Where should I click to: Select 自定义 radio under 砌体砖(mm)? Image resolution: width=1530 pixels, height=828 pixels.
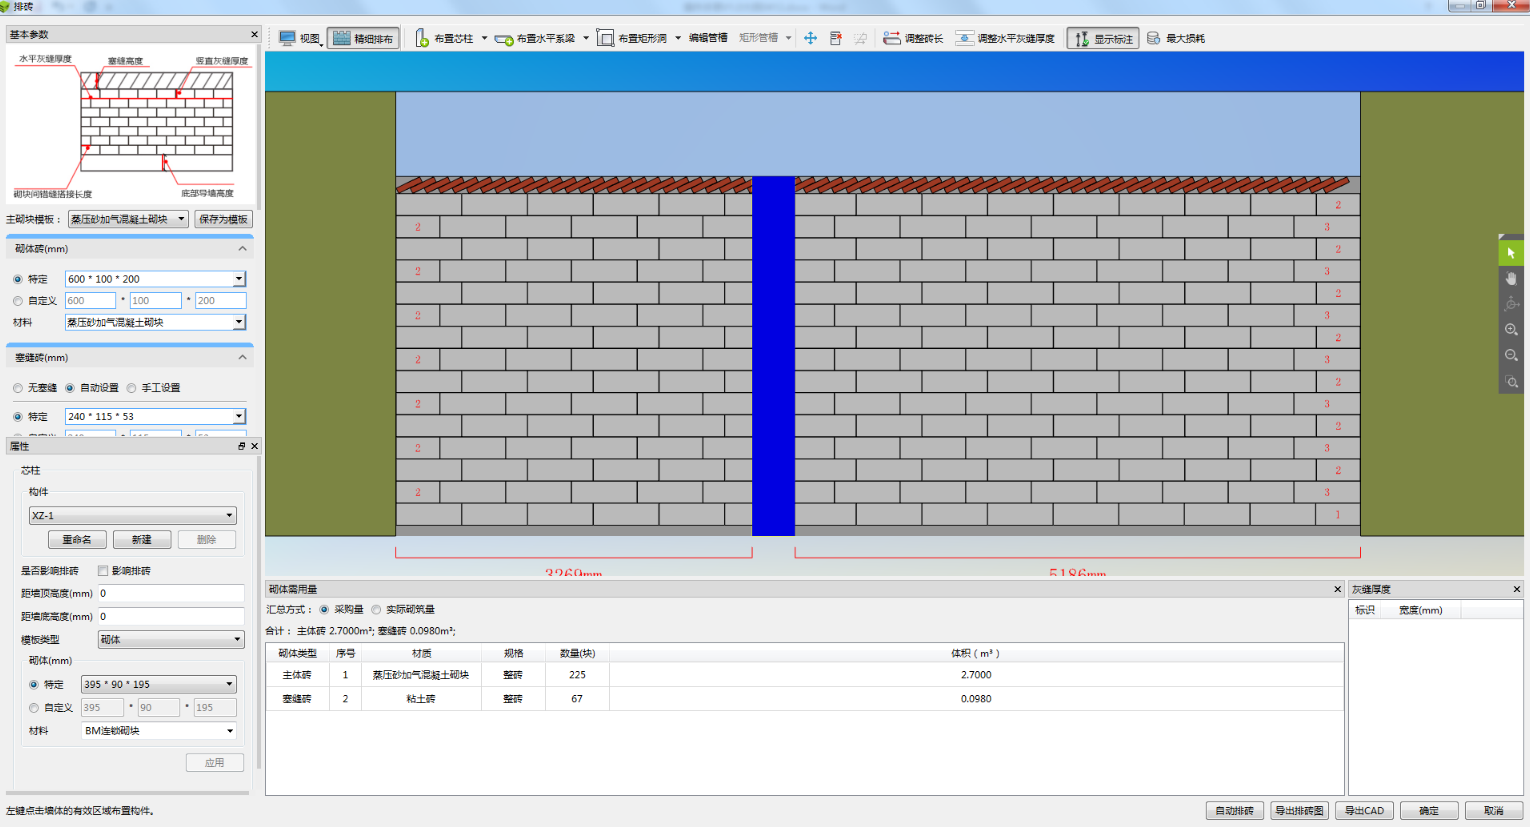18,301
